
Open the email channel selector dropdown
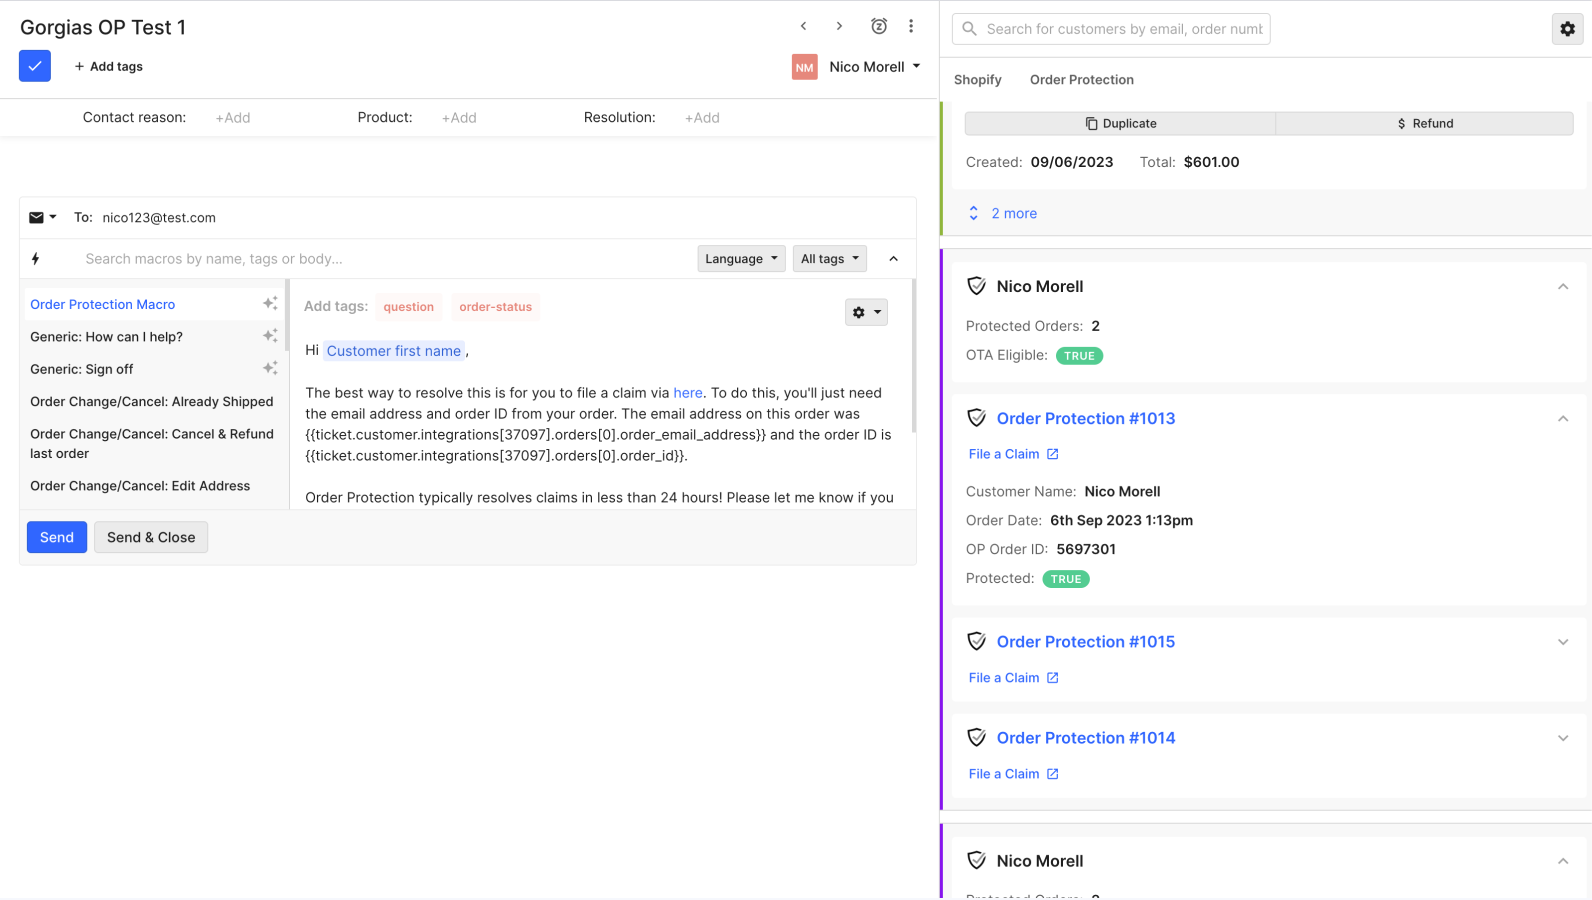[43, 217]
